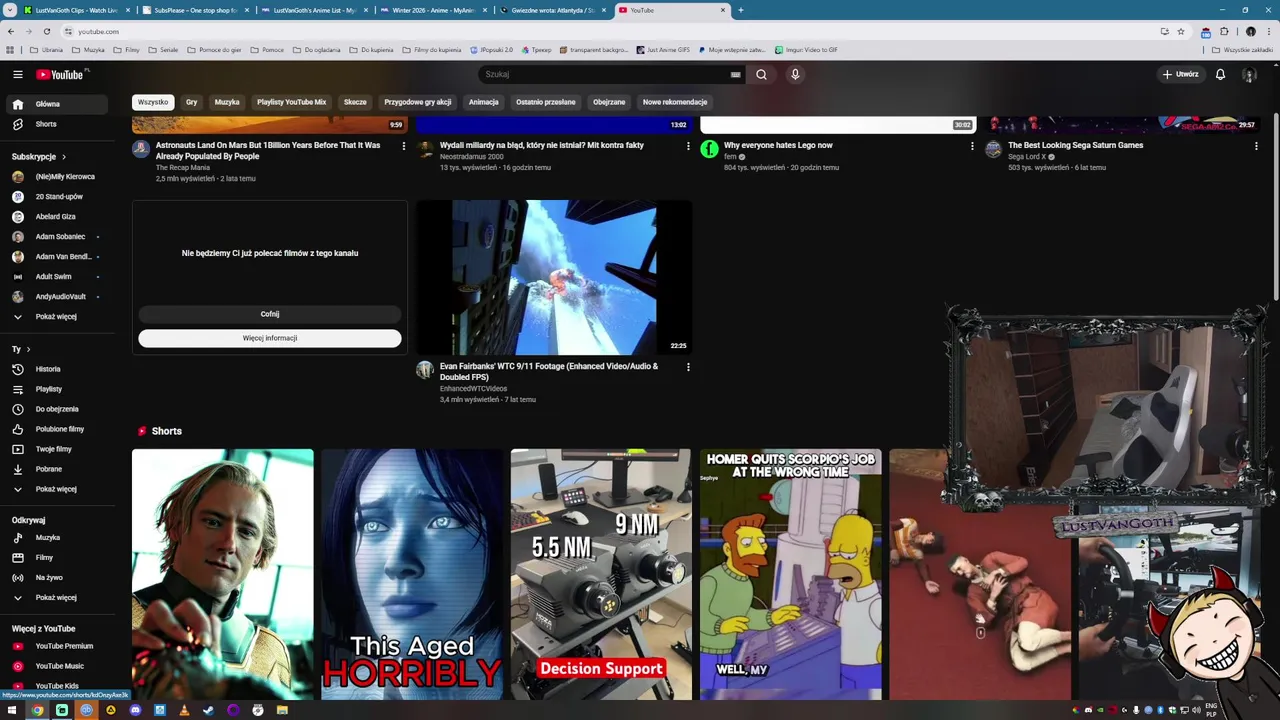Expand Ty section Pokaż więcej
This screenshot has height=720, width=1280.
point(58,489)
